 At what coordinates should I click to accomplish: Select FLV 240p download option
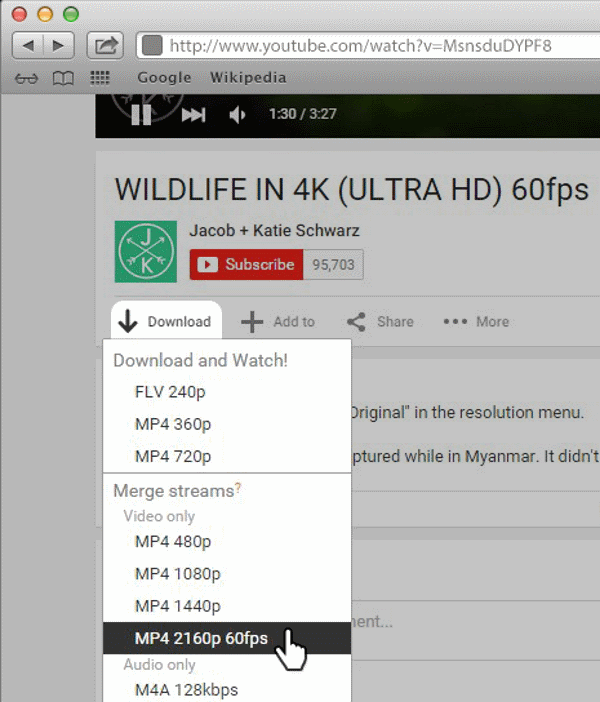pos(227,392)
